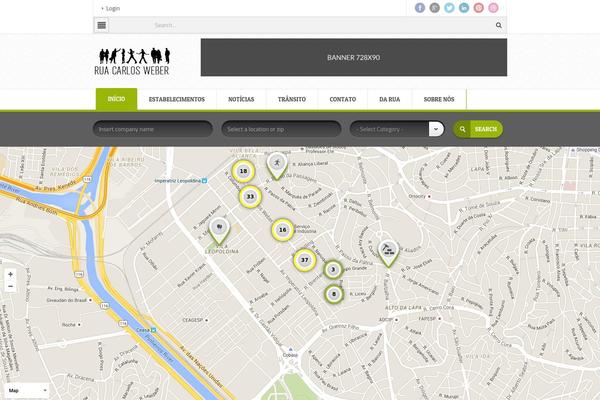
Task: Open the Estabelecimentos menu
Action: tap(177, 100)
